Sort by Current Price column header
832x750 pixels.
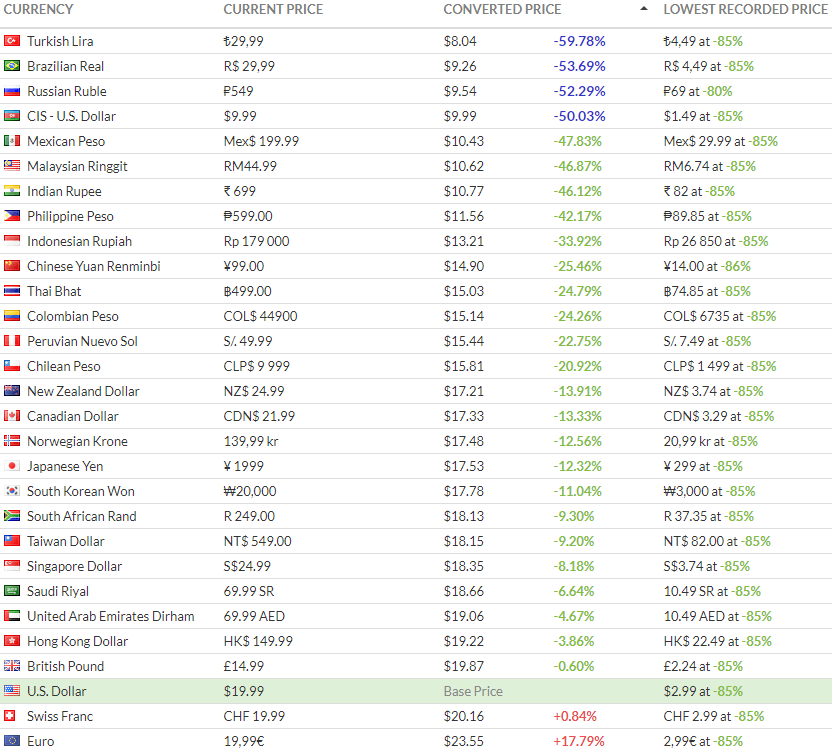pyautogui.click(x=272, y=9)
